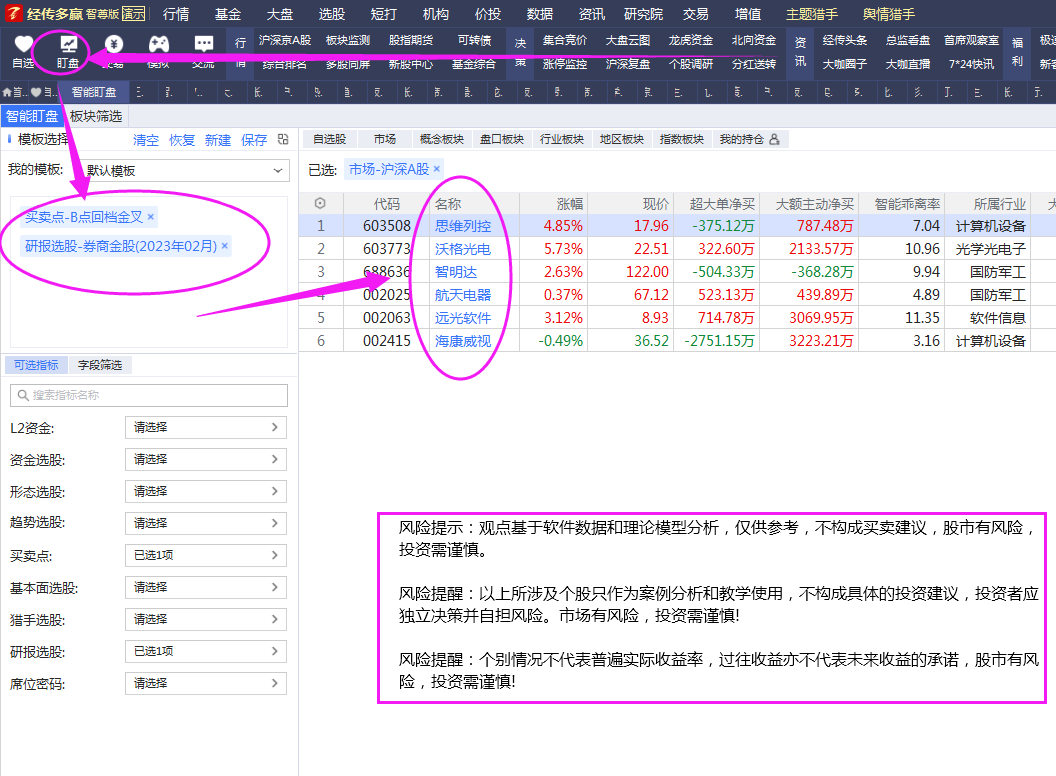Open 经传头条 in the toolbar

click(845, 40)
